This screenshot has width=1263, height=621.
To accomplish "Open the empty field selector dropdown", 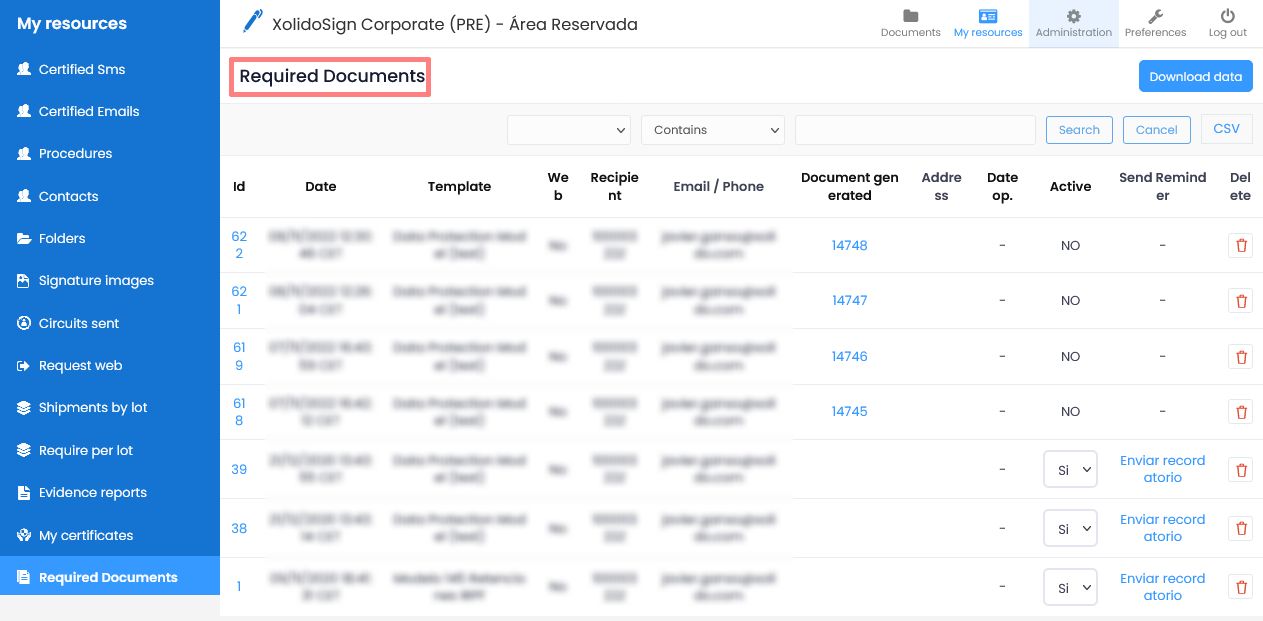I will [568, 130].
